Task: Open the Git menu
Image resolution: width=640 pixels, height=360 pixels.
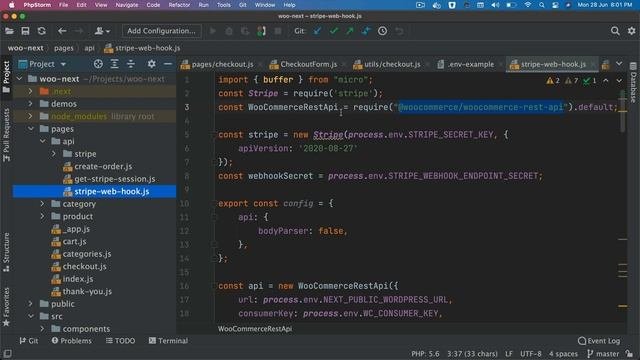Action: tap(243, 5)
